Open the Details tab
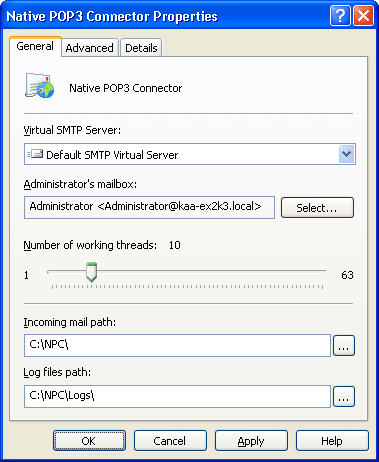 (x=141, y=48)
